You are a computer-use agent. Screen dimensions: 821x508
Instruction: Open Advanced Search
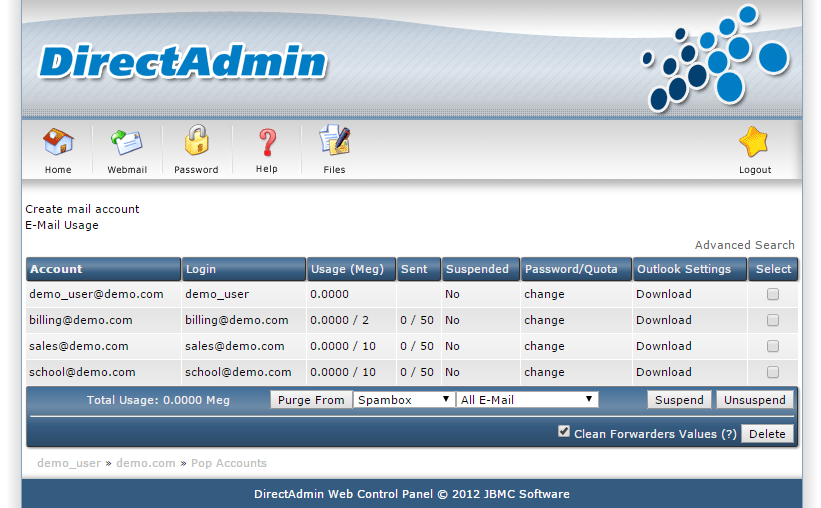click(x=745, y=245)
